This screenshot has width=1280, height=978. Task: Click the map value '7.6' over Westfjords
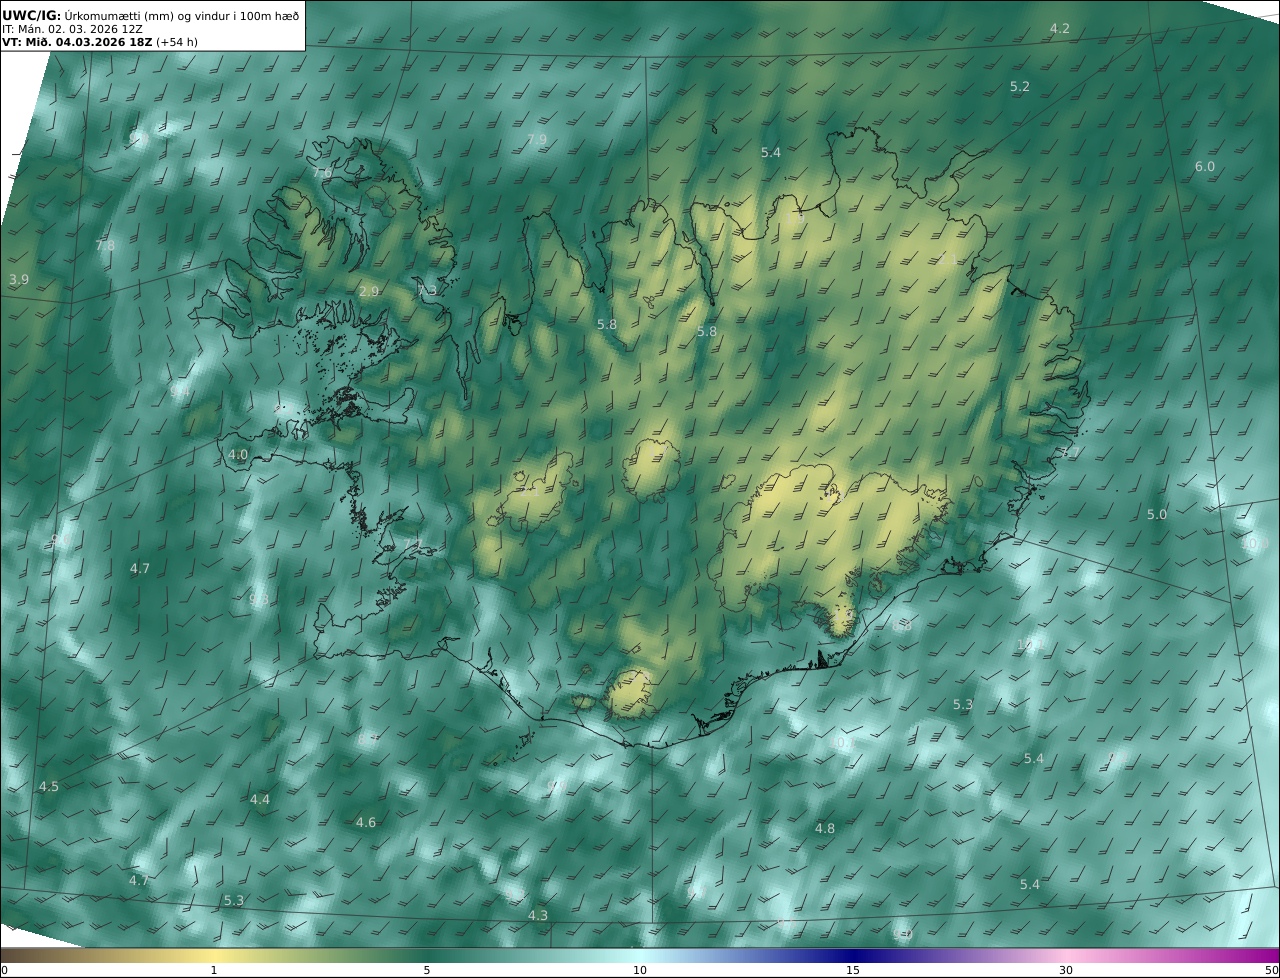[322, 172]
